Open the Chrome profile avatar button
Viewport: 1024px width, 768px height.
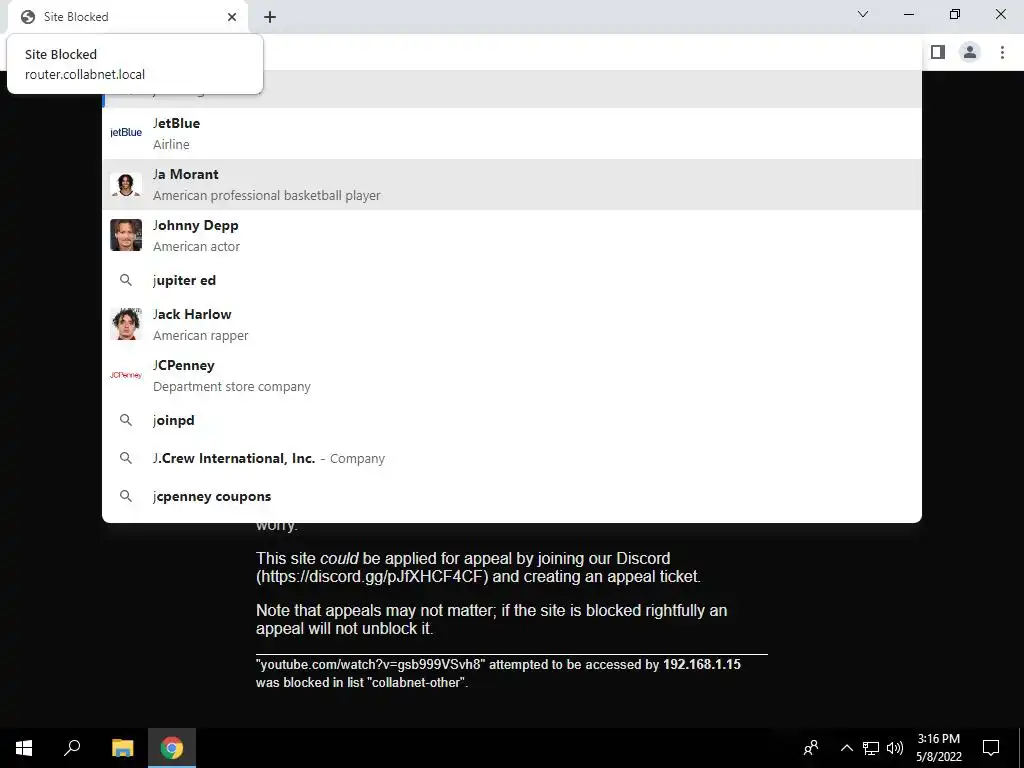coord(970,52)
